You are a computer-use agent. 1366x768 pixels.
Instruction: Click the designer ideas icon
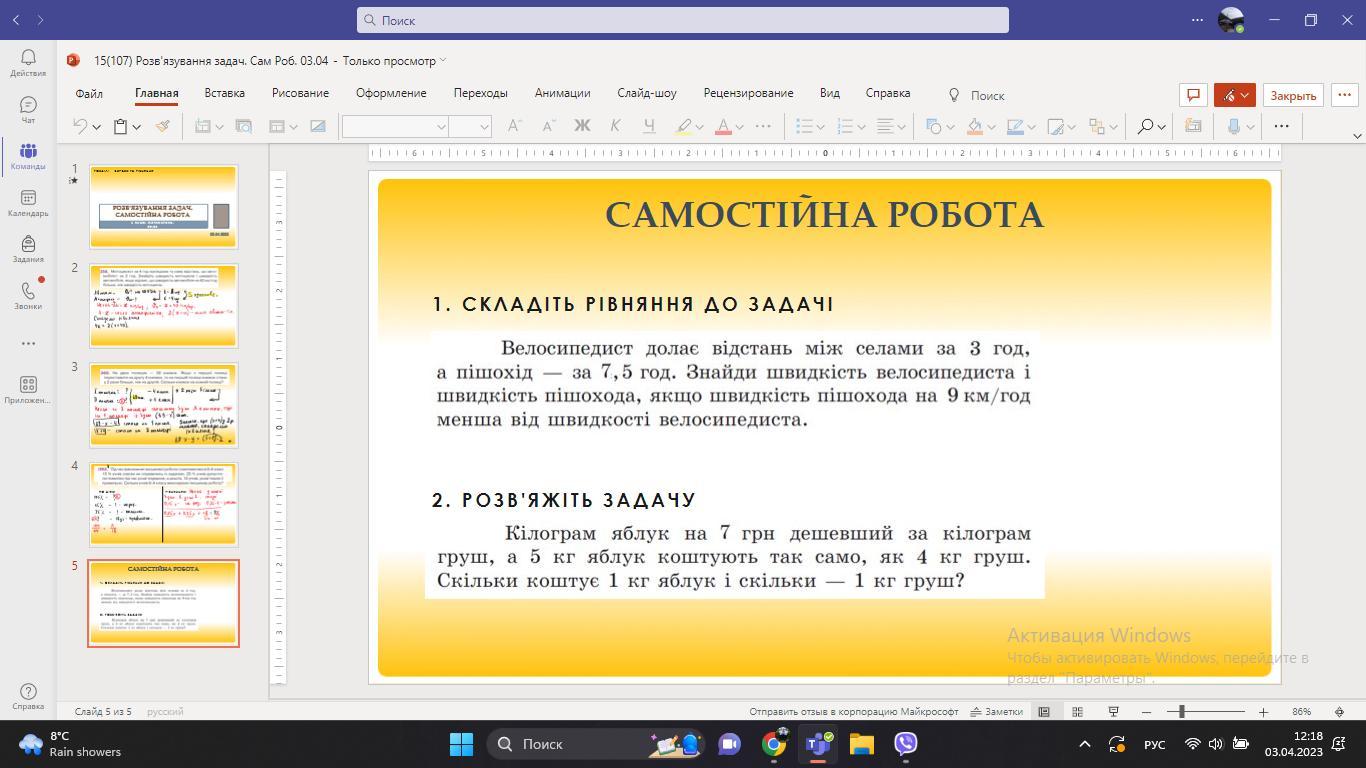(1193, 126)
